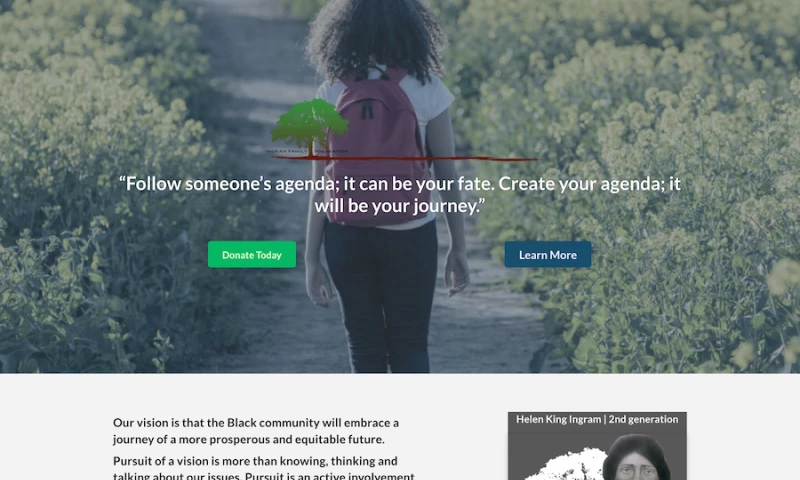The image size is (800, 480).
Task: Click the green Donate Today button
Action: (252, 255)
